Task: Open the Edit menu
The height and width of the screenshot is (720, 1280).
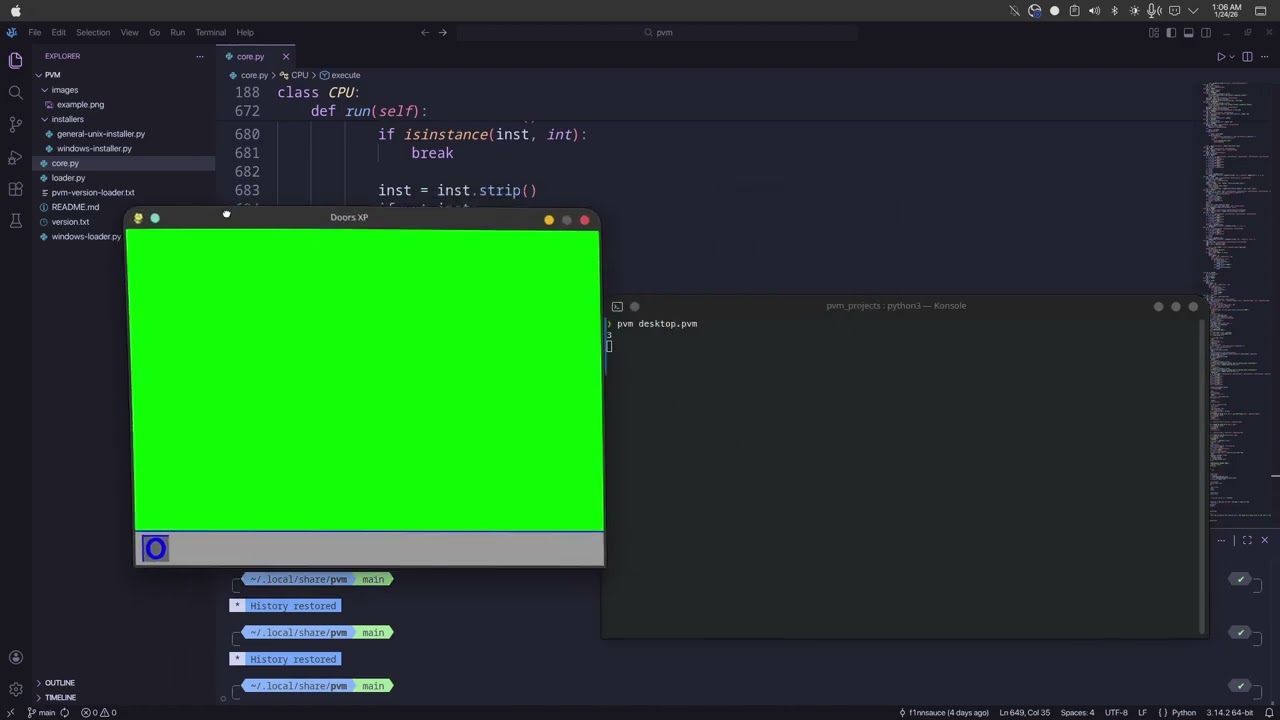Action: point(59,32)
